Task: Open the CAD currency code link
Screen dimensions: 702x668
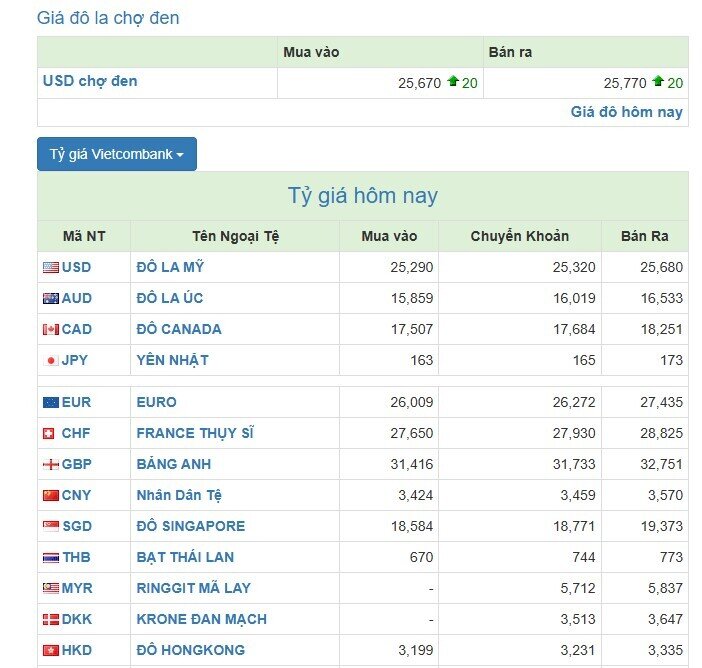Action: (77, 330)
